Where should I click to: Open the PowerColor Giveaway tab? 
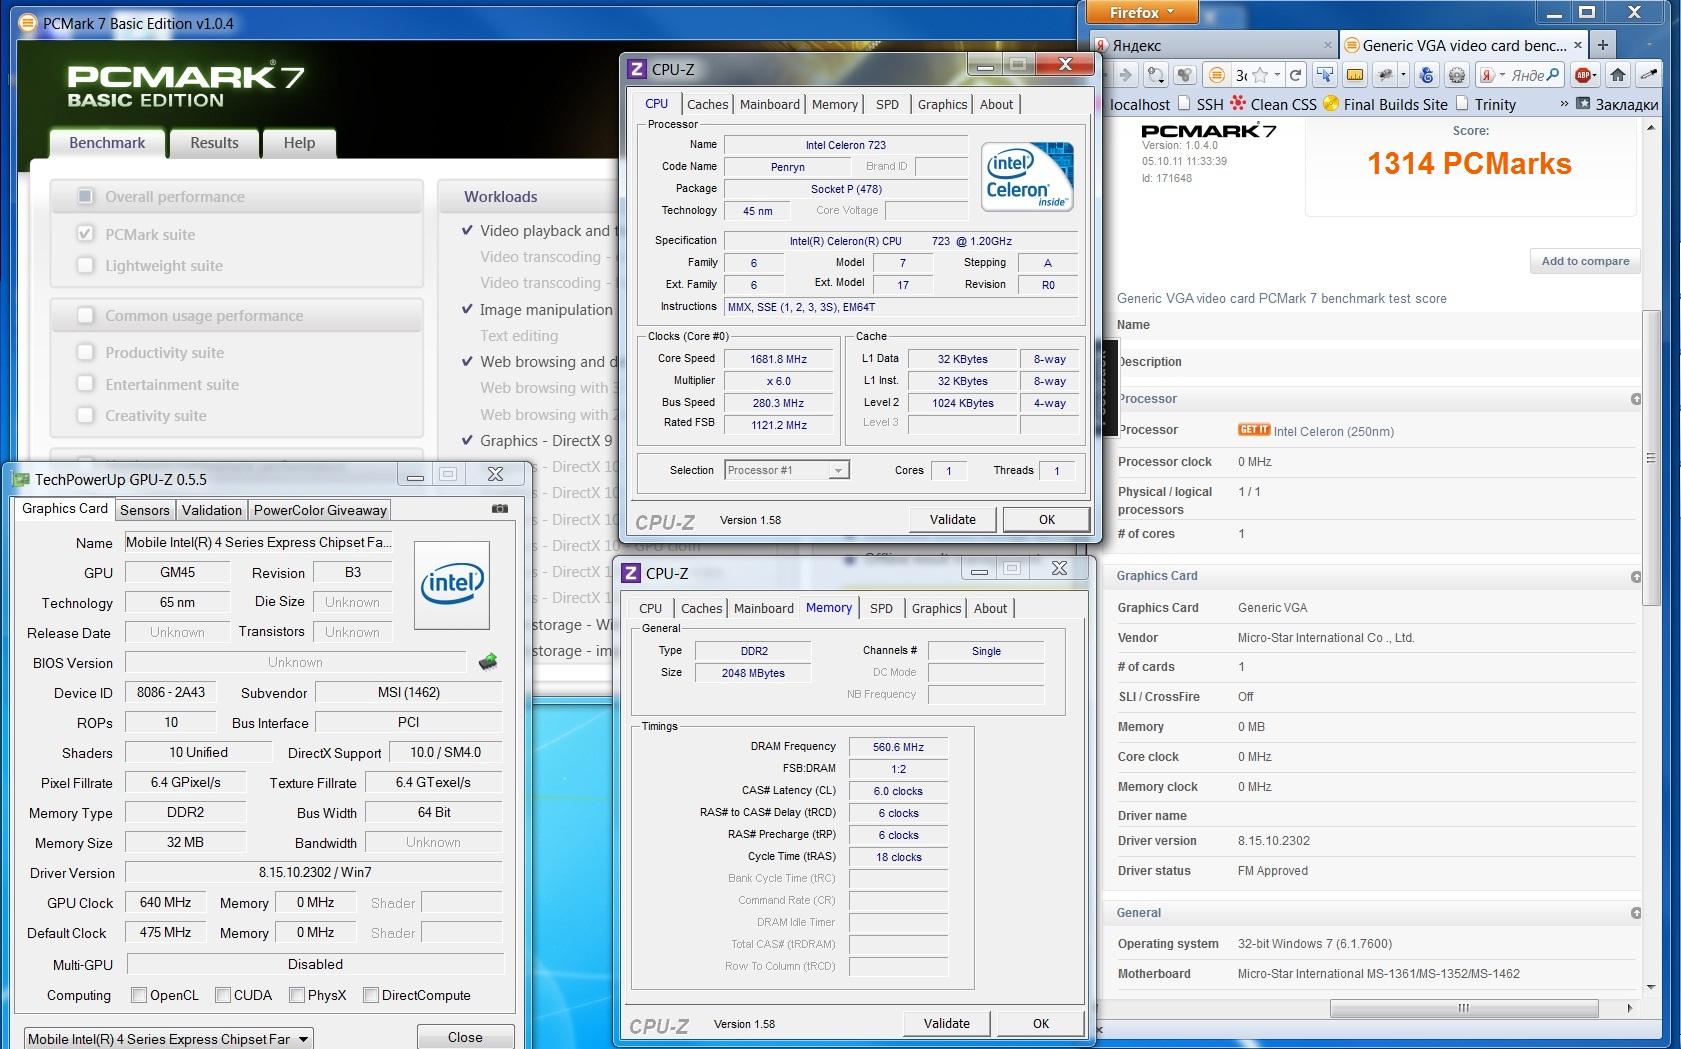point(320,510)
